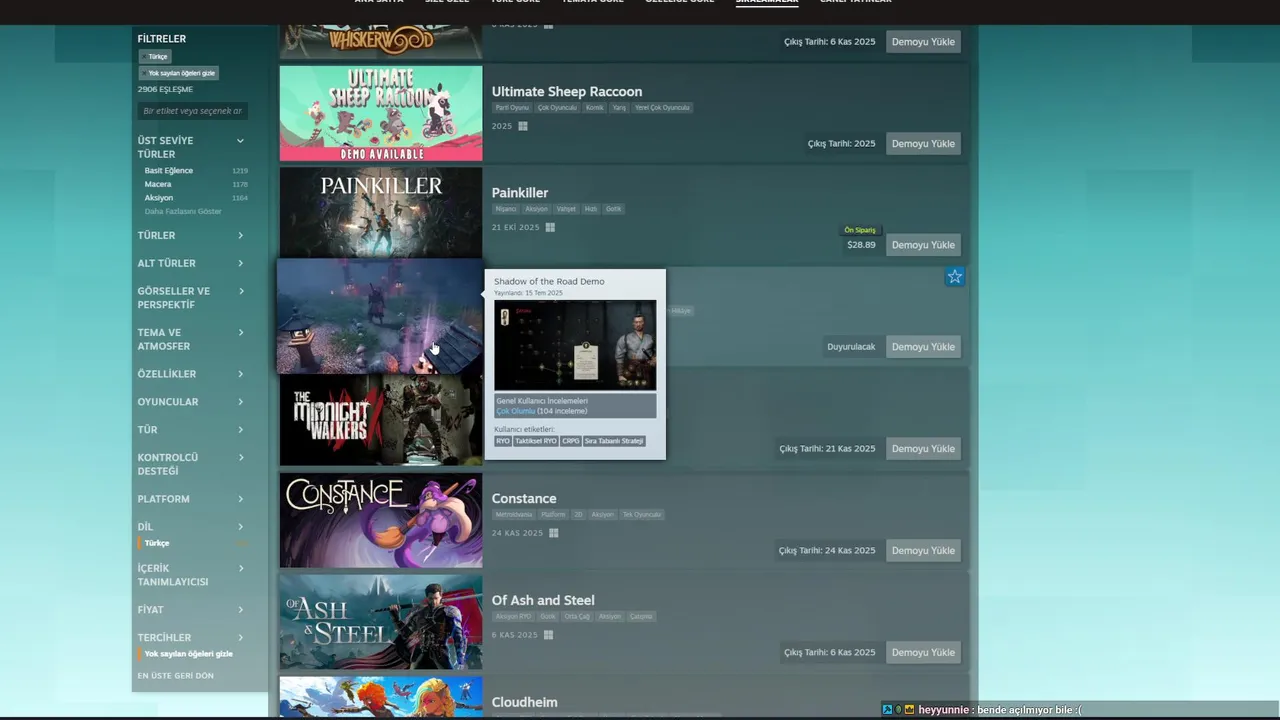Image resolution: width=1280 pixels, height=720 pixels.
Task: Filter by Aksiyon genre
Action: (x=159, y=198)
